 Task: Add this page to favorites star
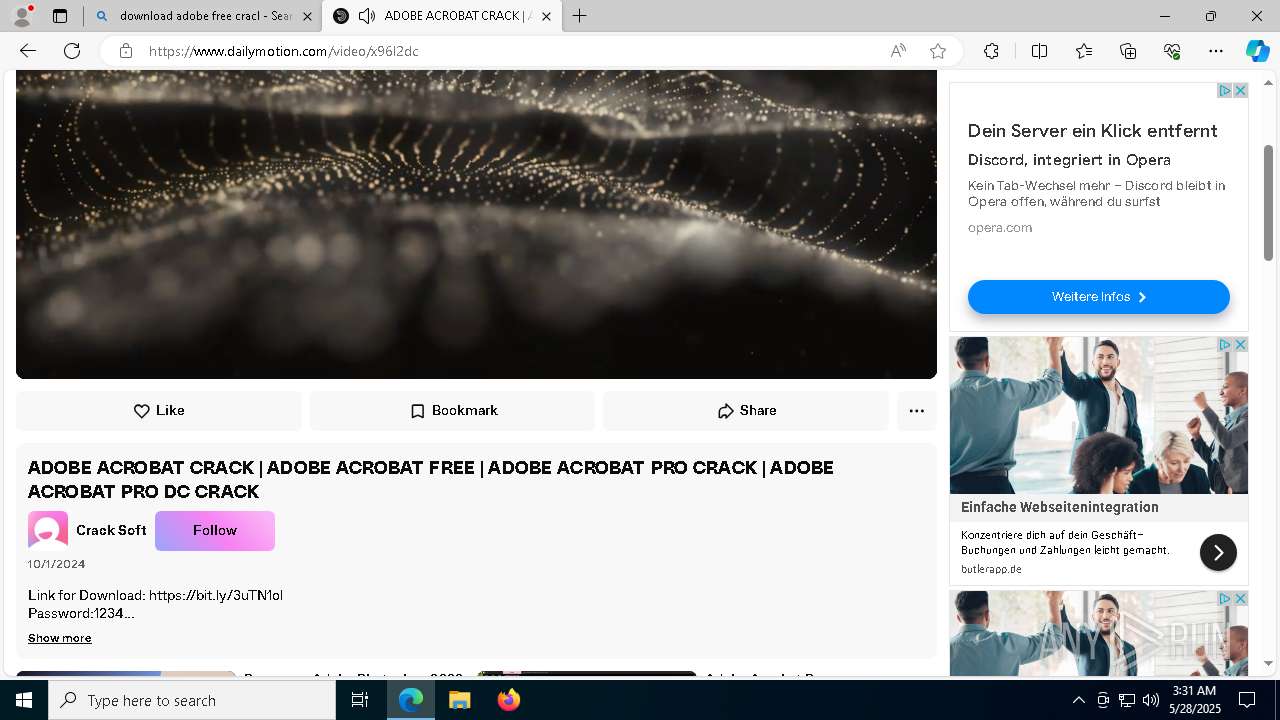[938, 51]
